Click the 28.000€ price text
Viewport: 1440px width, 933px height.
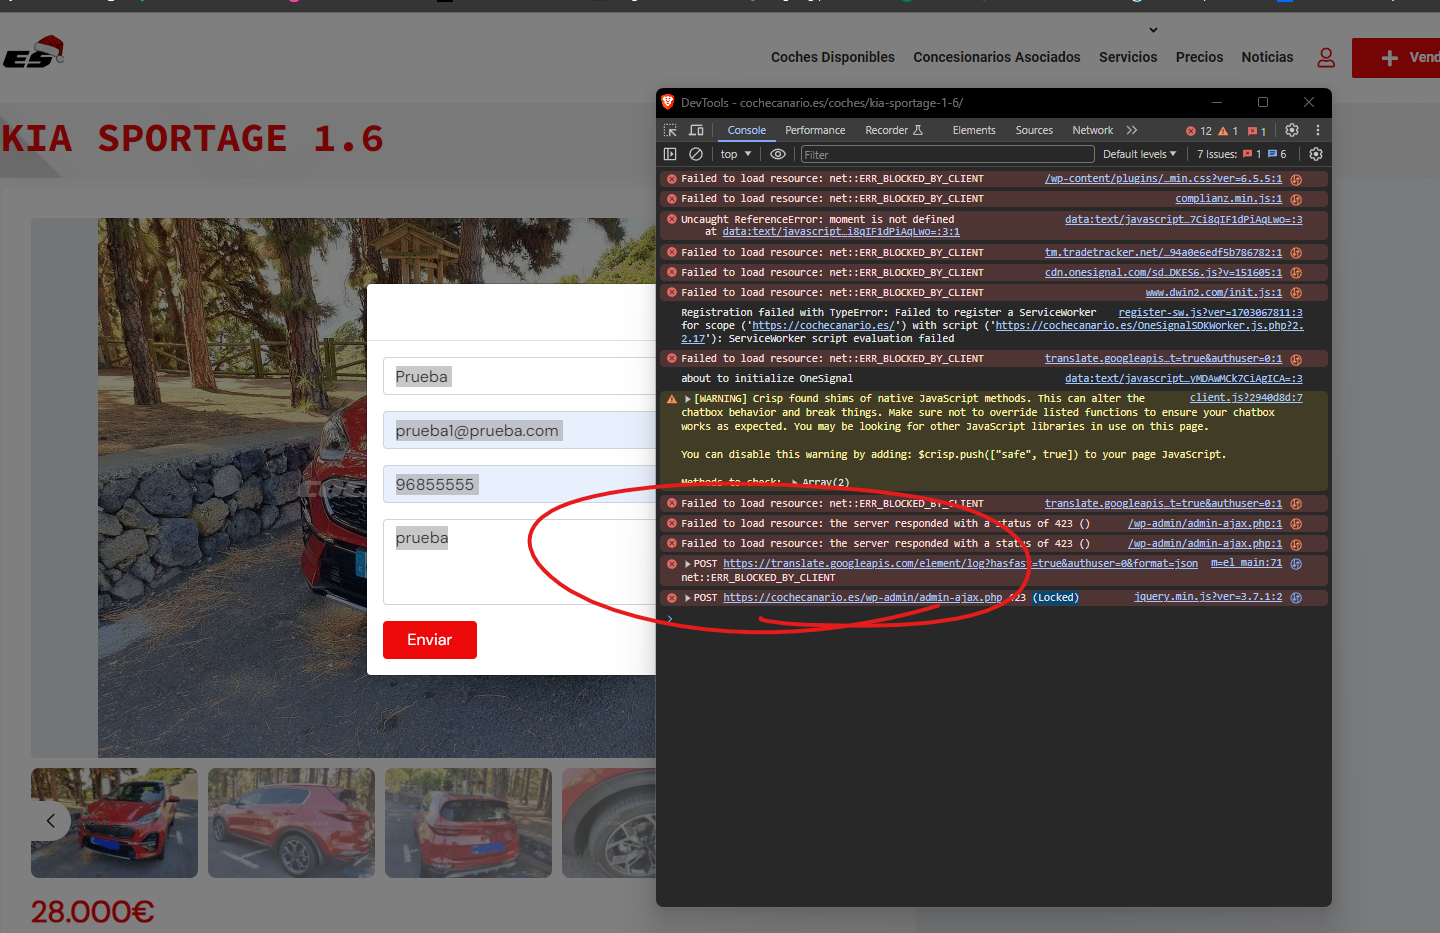tap(92, 912)
